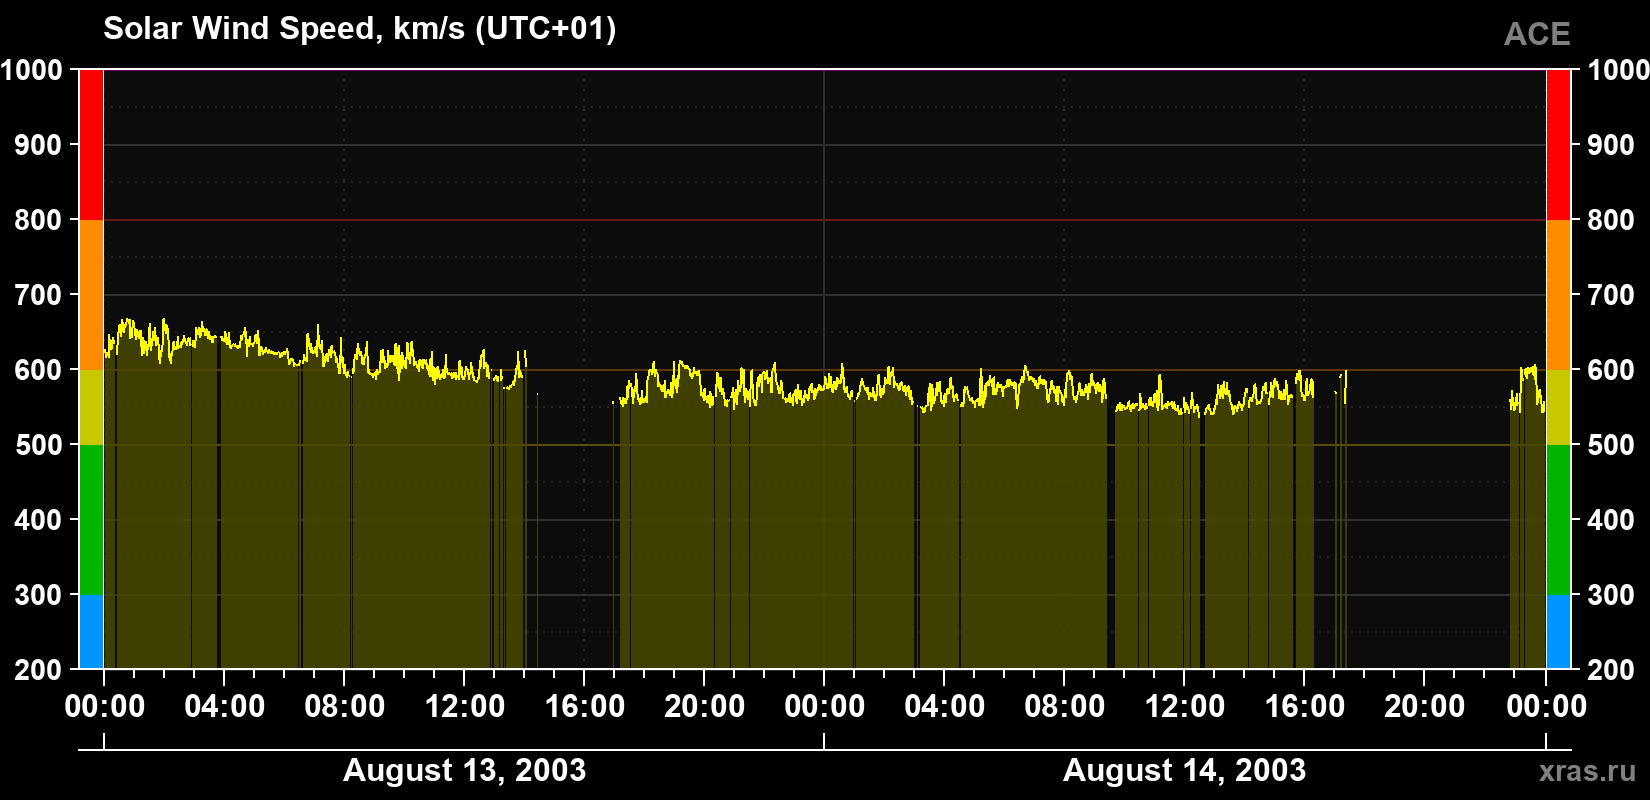Click the blue segment of left color scale
The height and width of the screenshot is (800, 1650).
click(x=91, y=632)
